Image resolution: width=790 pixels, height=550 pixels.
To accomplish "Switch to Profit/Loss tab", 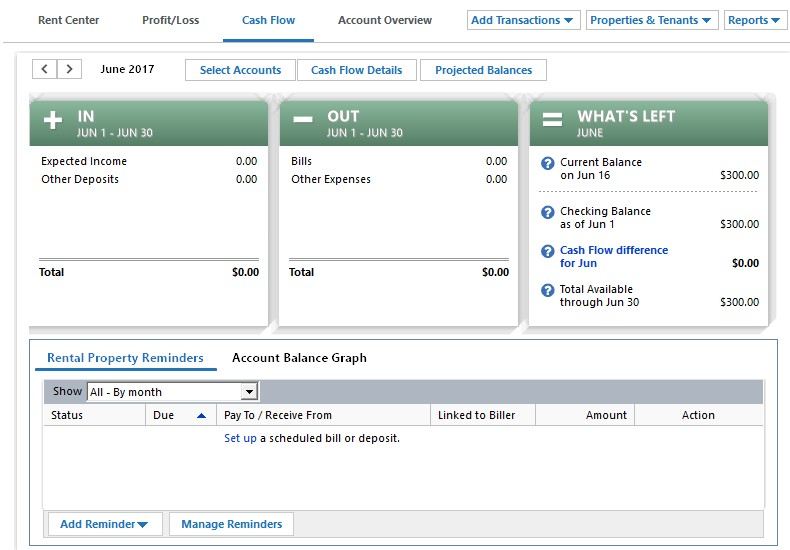I will (x=171, y=20).
